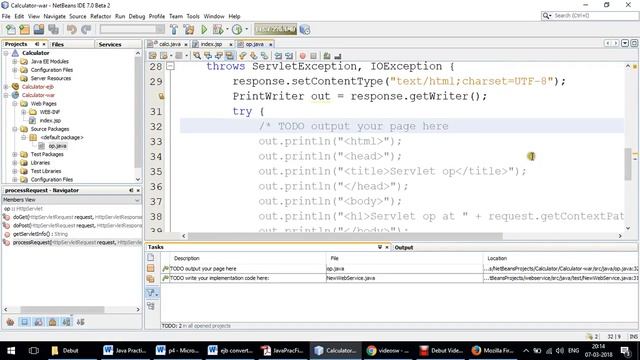The height and width of the screenshot is (360, 640).
Task: Switch to the Output tab
Action: tap(404, 247)
